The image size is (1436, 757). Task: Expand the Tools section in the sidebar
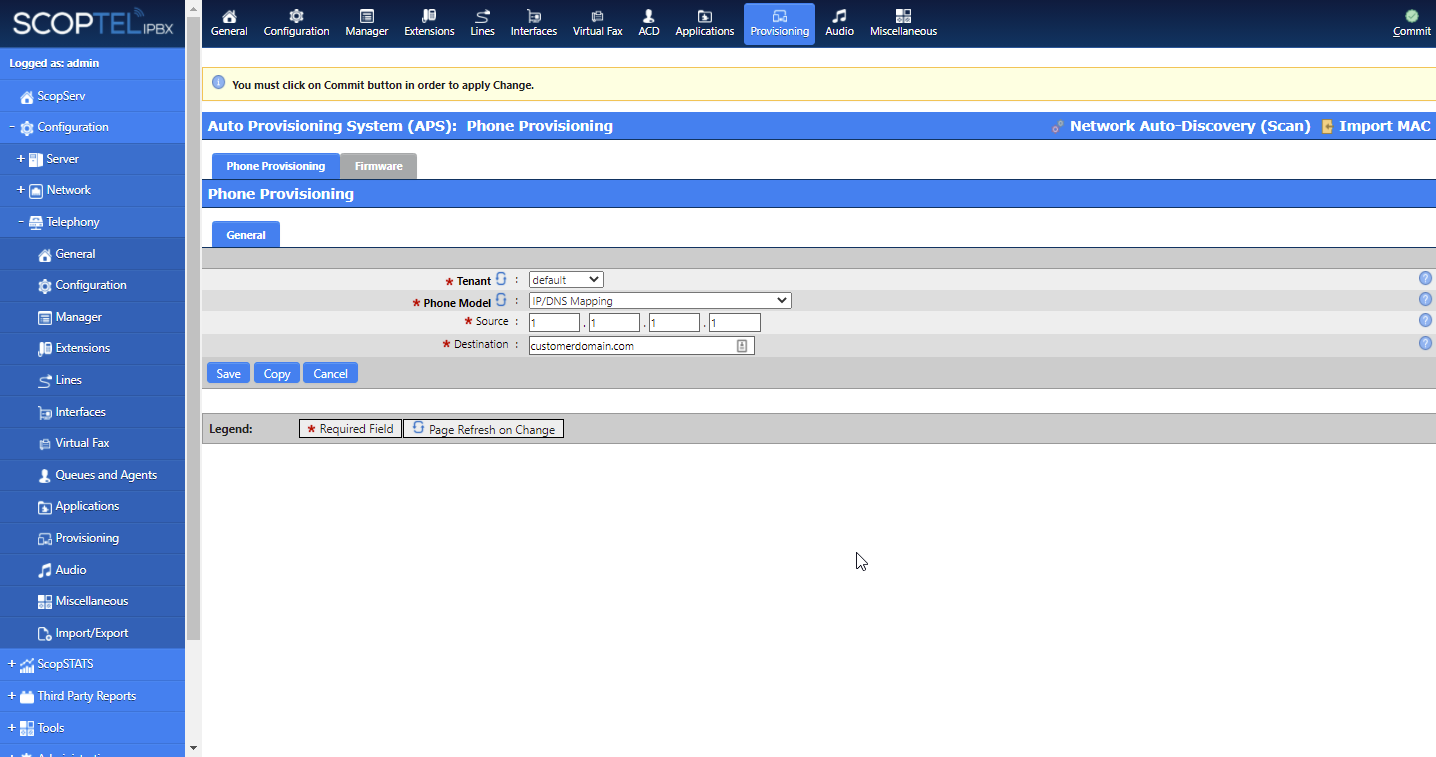(12, 728)
